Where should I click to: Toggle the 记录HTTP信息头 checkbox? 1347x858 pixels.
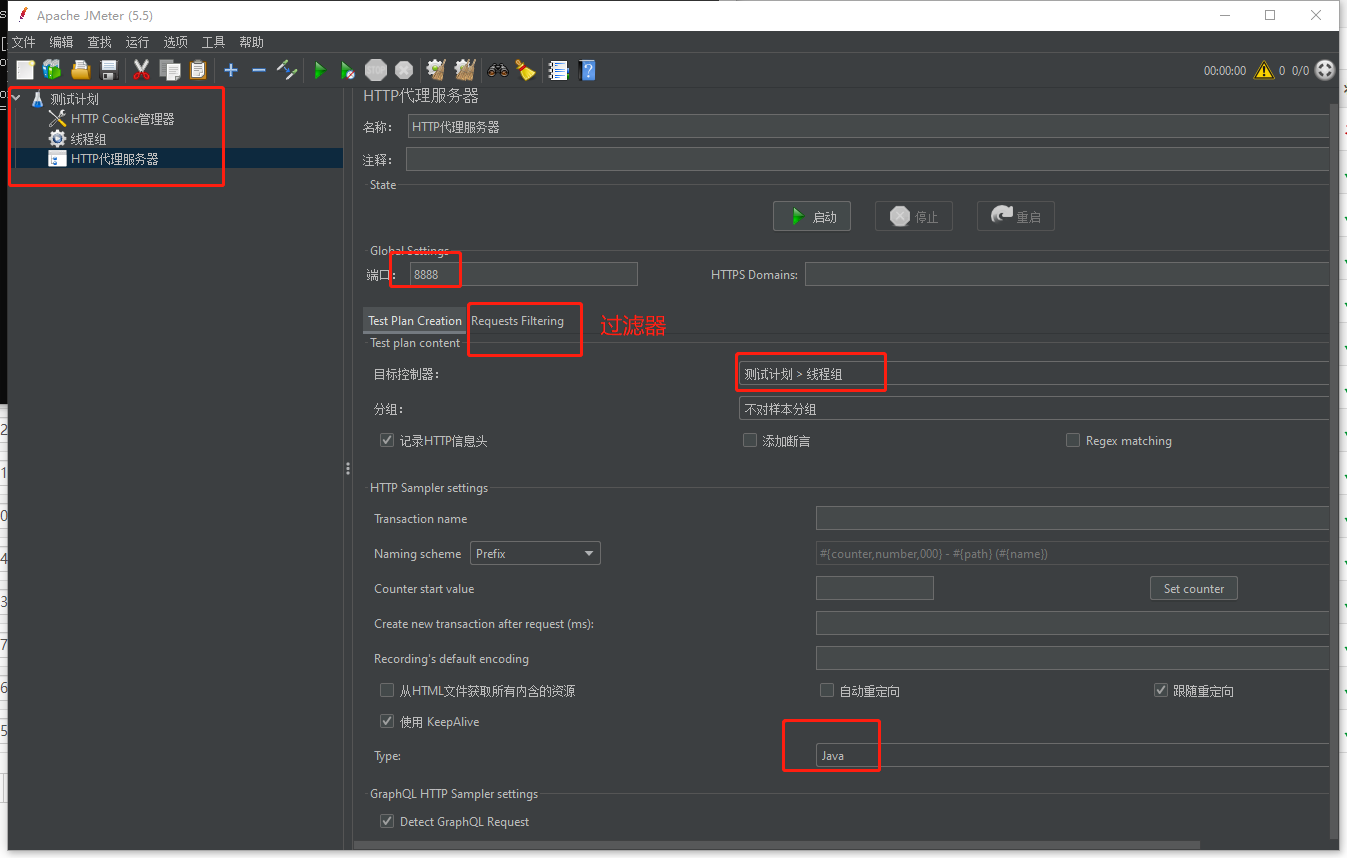tap(387, 440)
